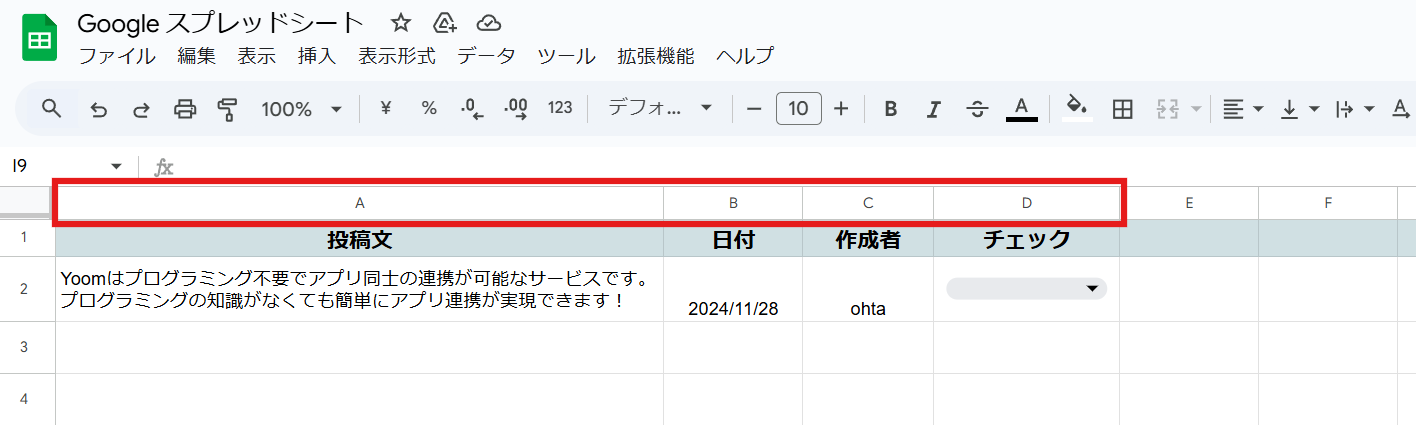Toggle italic formatting
This screenshot has height=425, width=1416.
pyautogui.click(x=934, y=109)
